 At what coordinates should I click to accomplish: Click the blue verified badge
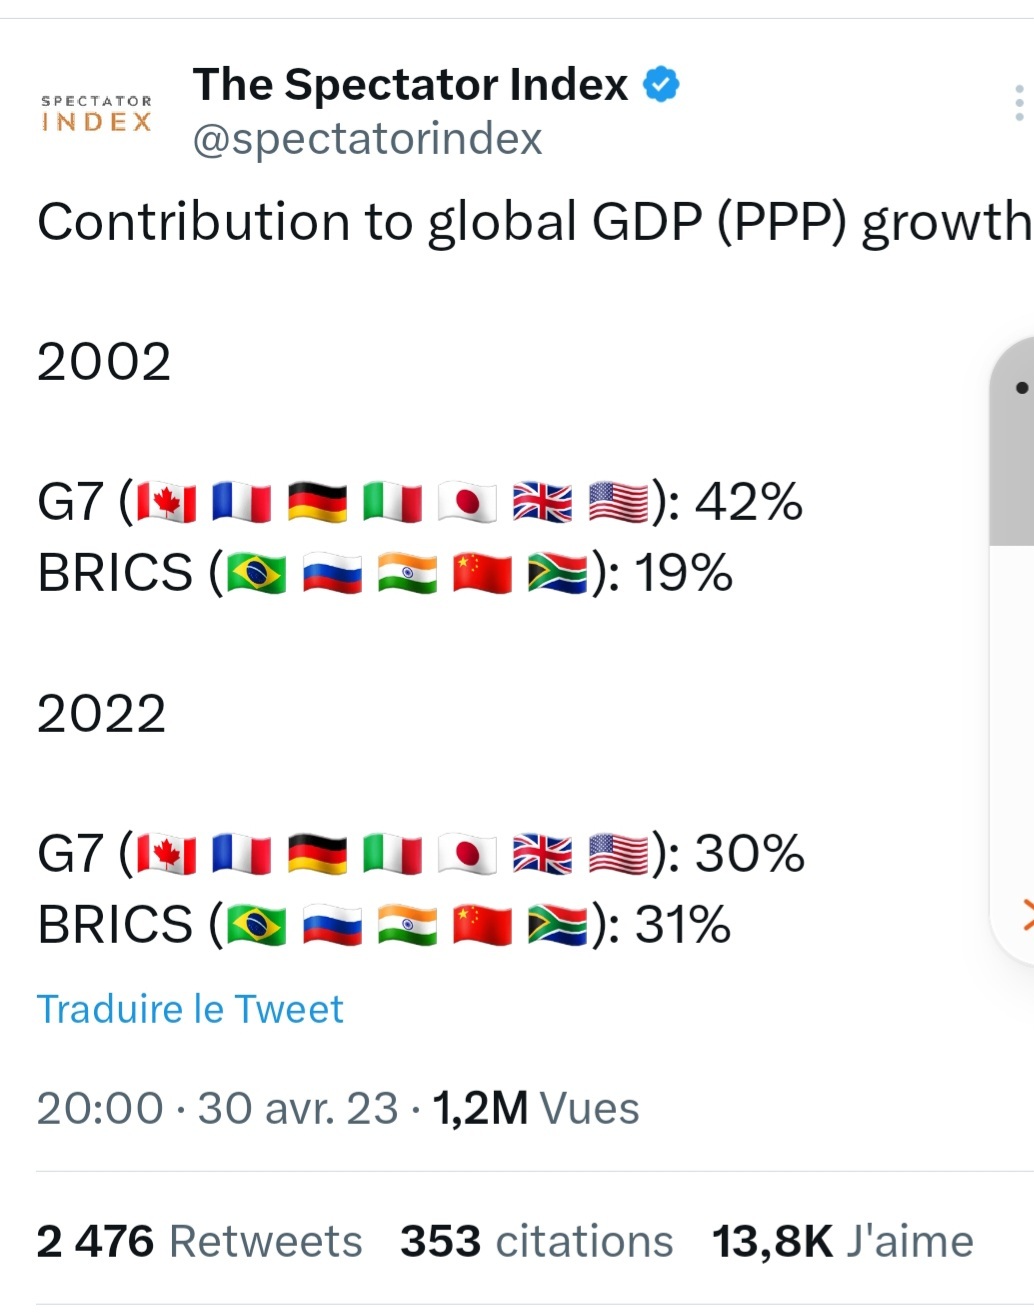tap(661, 84)
